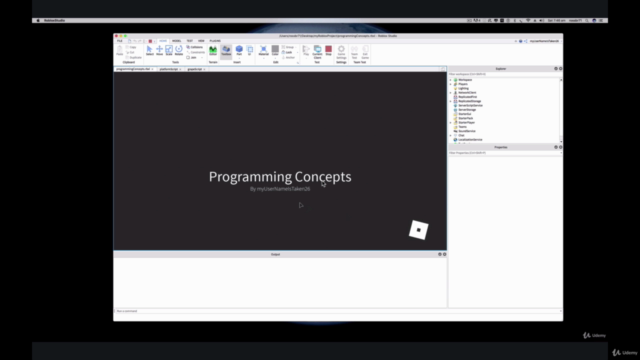This screenshot has width=640, height=360.
Task: Open the Terrain Editor
Action: [x=213, y=51]
